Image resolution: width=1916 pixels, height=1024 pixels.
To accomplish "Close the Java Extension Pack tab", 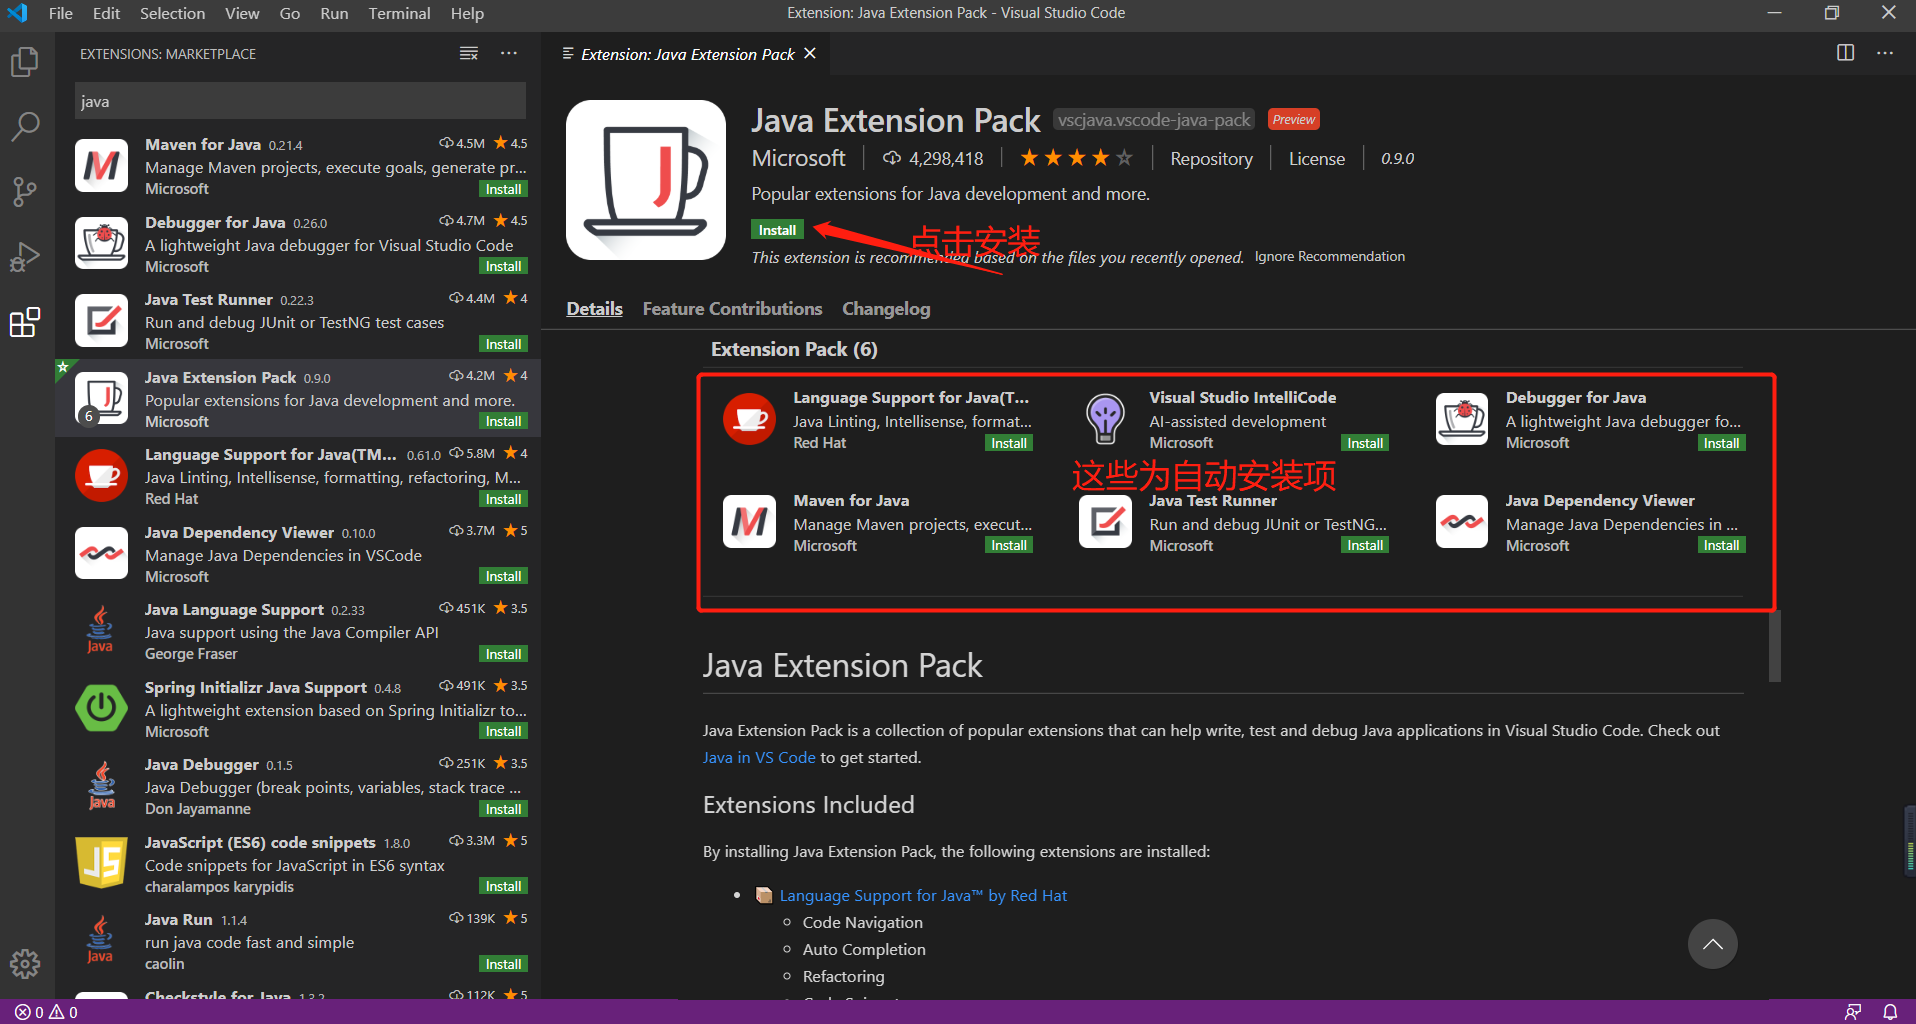I will click(810, 54).
